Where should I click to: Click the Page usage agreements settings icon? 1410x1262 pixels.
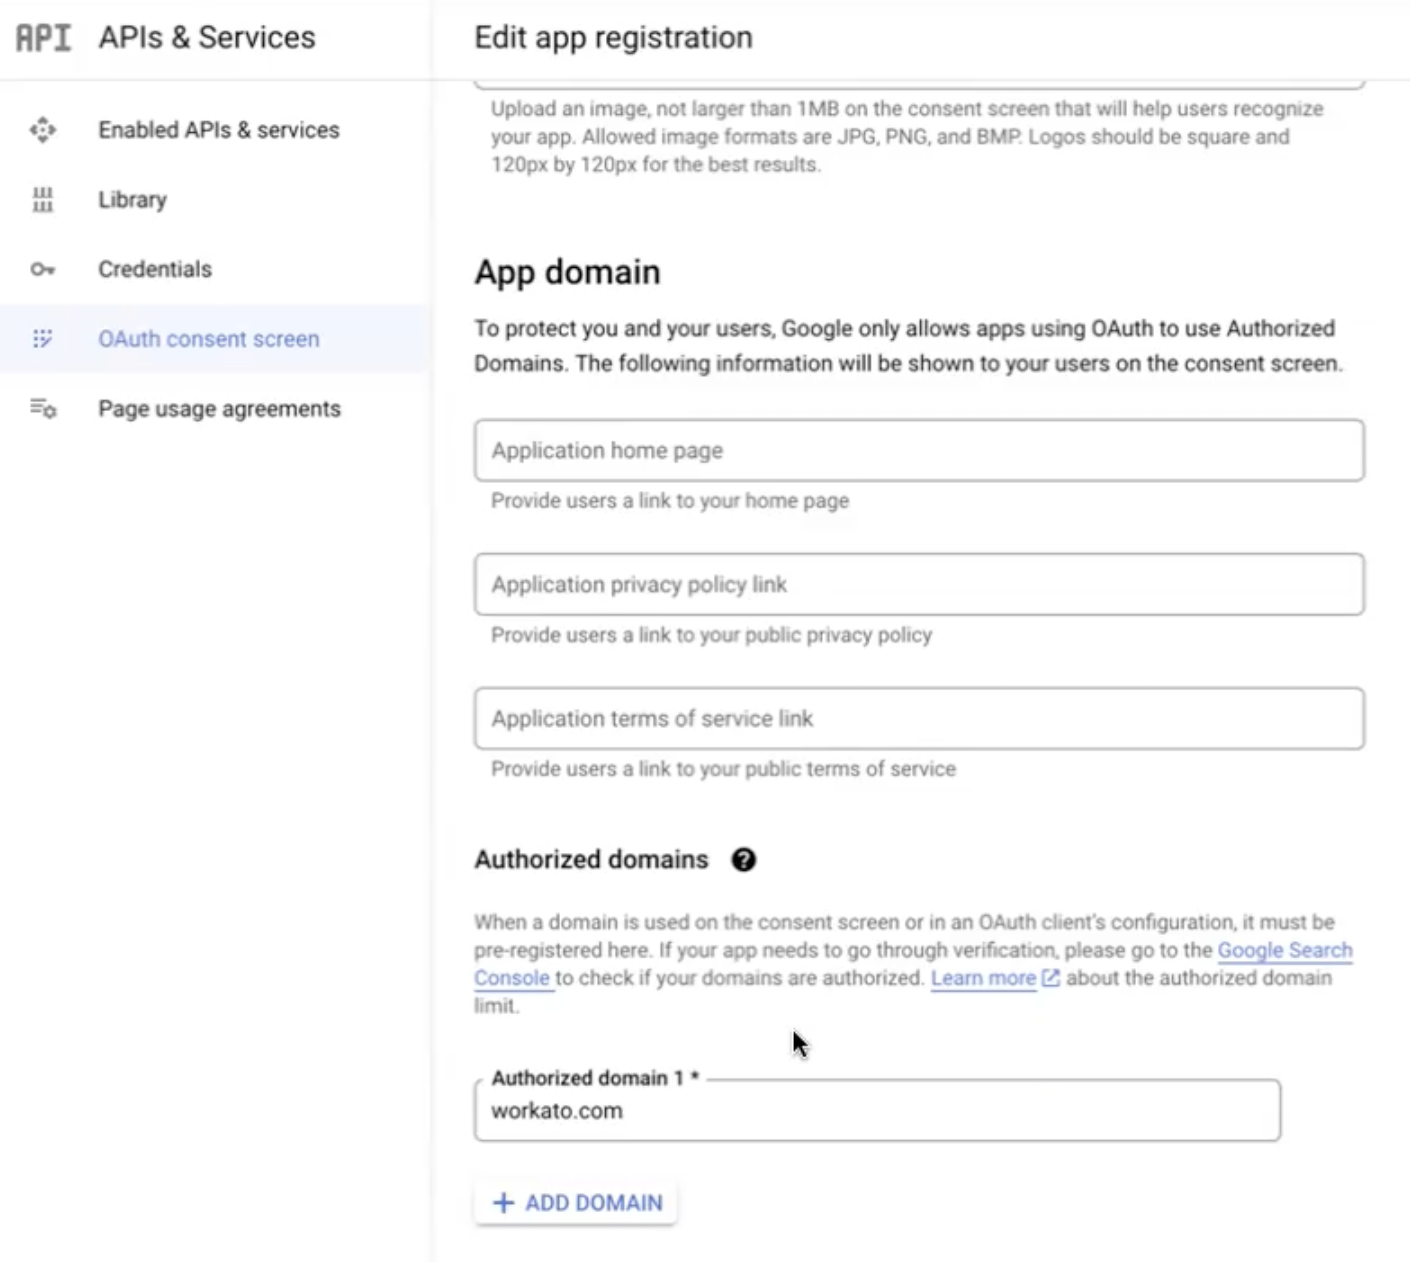43,409
